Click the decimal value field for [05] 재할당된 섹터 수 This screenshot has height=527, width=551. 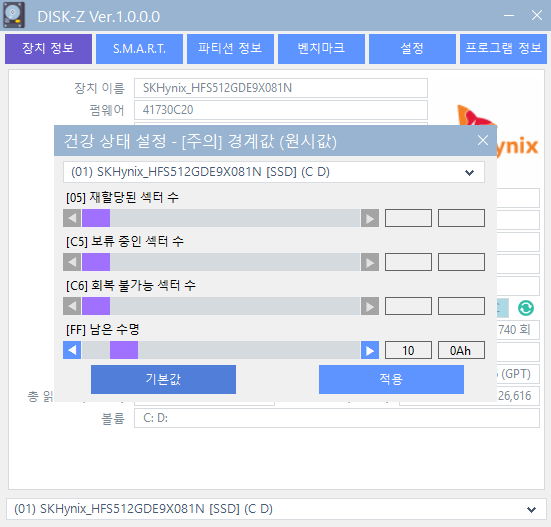[408, 218]
